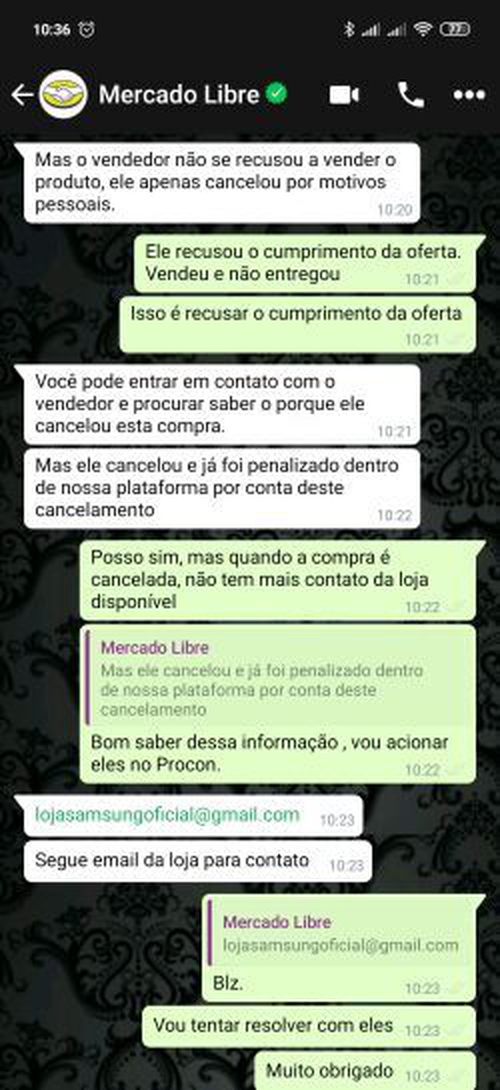Select 'Segue email da loja para contato' message

click(x=197, y=862)
